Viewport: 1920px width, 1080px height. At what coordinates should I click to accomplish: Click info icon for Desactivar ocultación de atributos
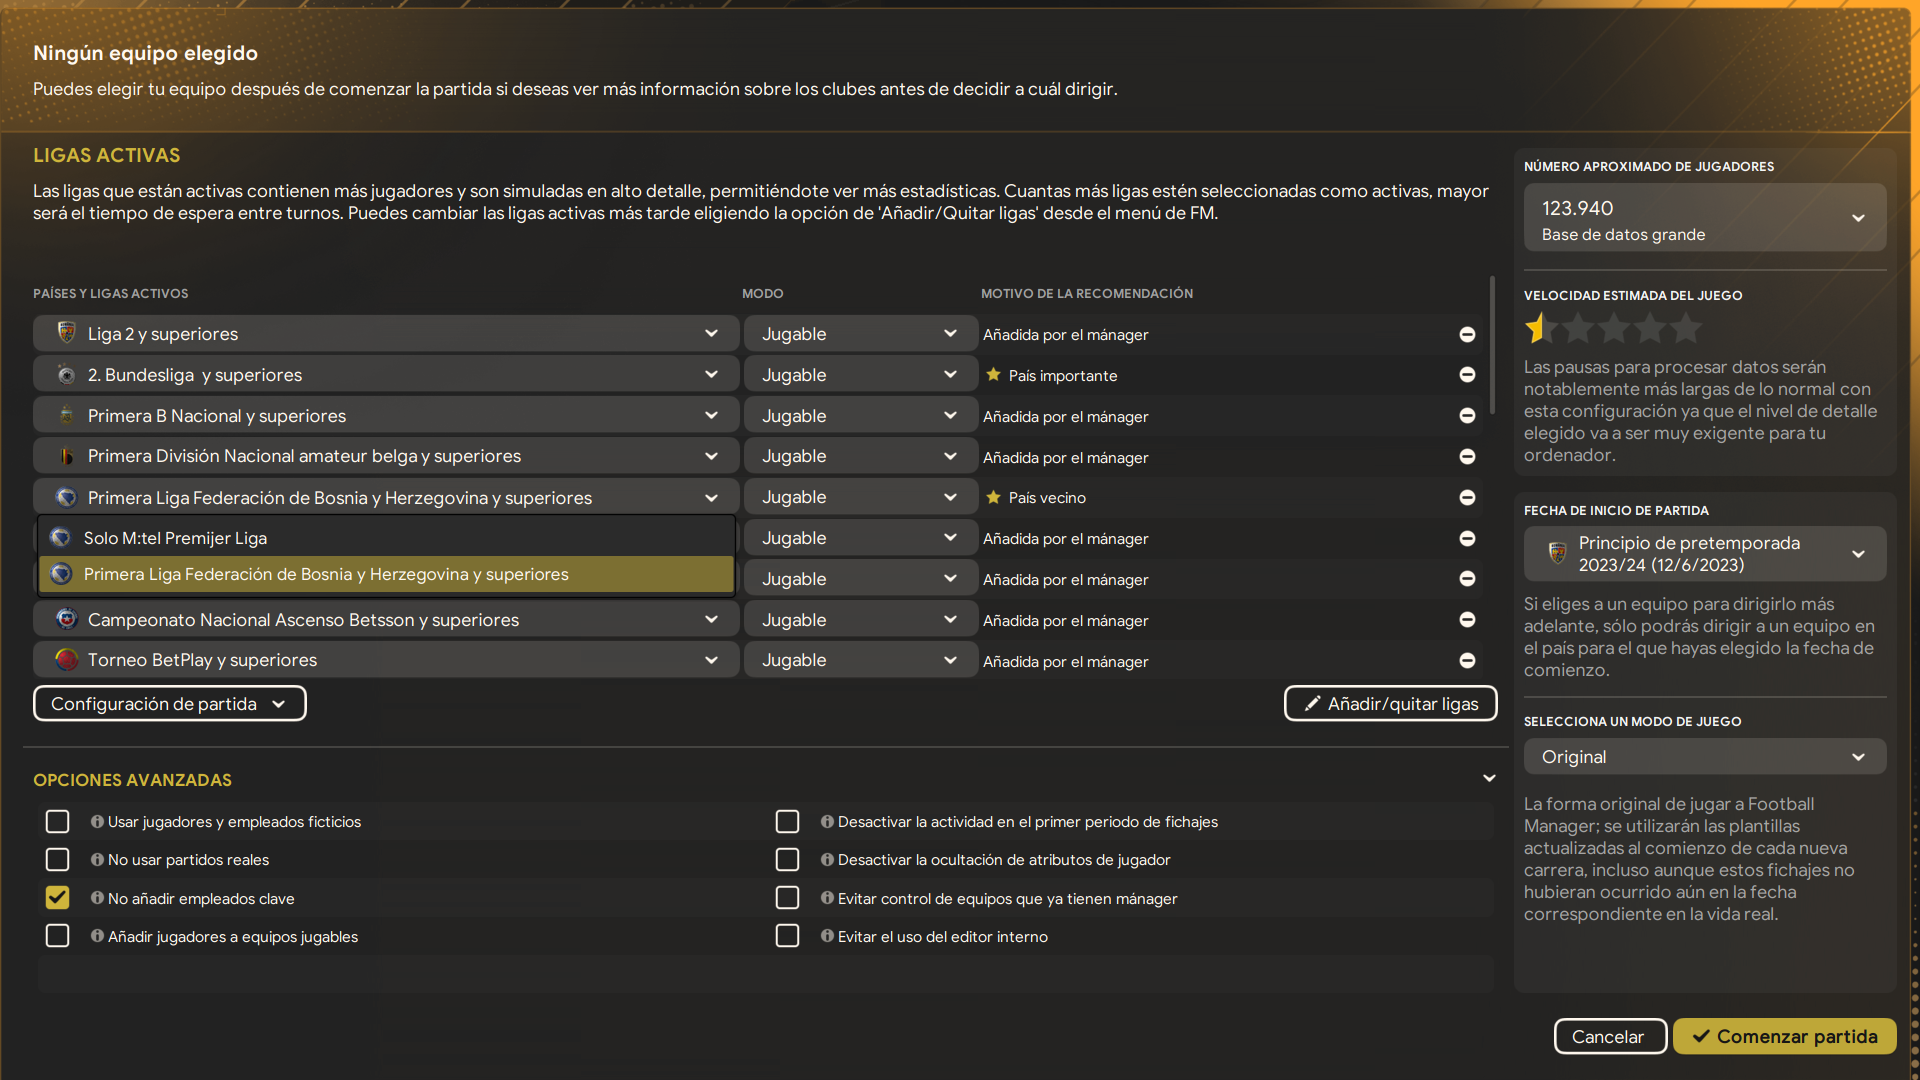click(827, 859)
